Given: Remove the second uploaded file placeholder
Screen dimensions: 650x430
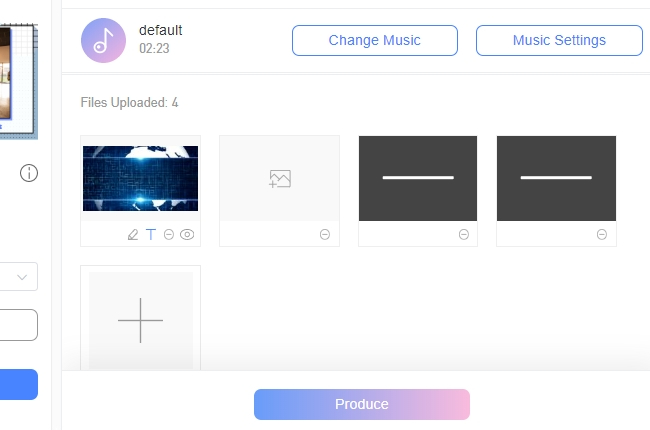Looking at the screenshot, I should pos(325,234).
